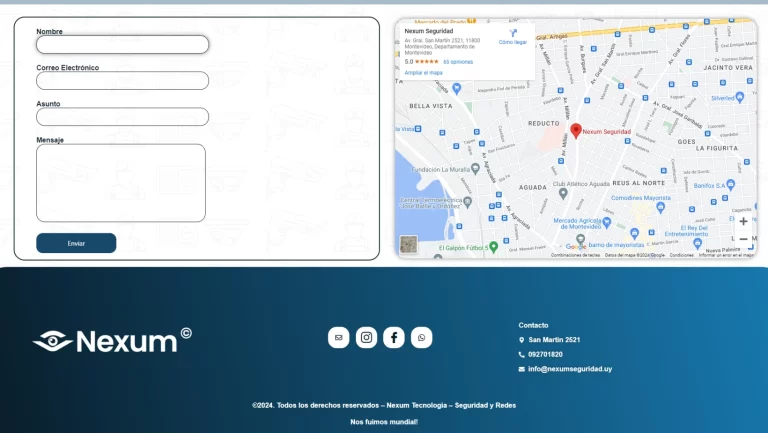Open the Instagram social icon
Image resolution: width=768 pixels, height=433 pixels.
(366, 338)
